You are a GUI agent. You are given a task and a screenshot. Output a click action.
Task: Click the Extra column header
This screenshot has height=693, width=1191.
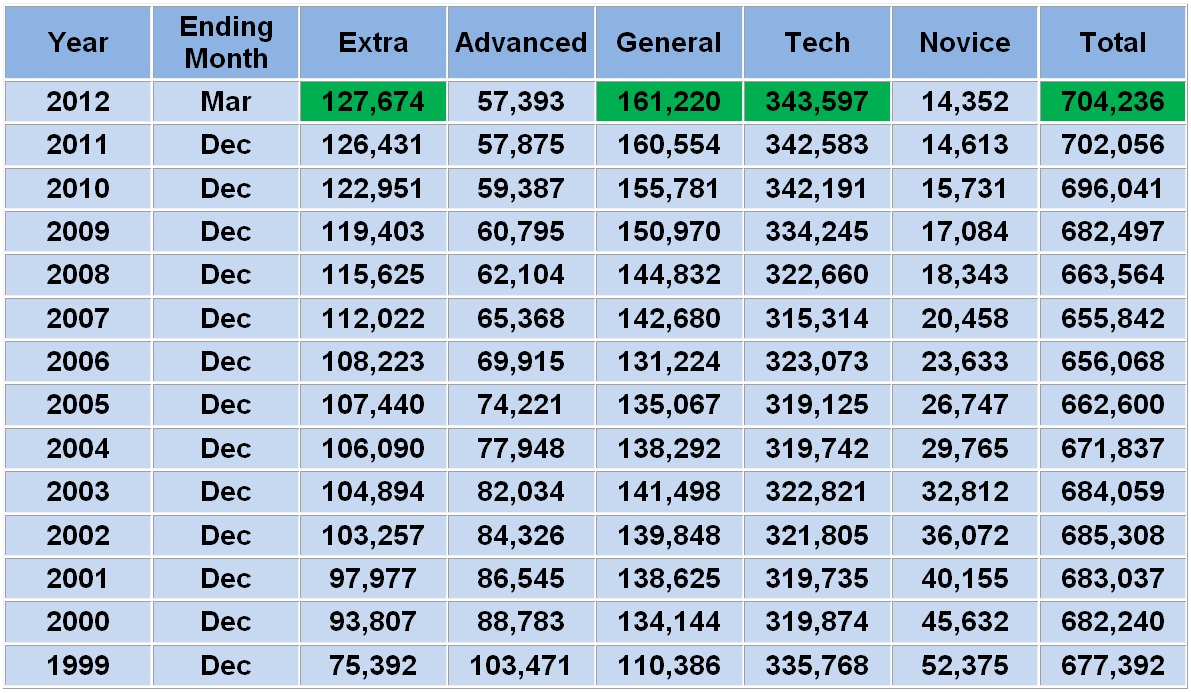tap(373, 43)
